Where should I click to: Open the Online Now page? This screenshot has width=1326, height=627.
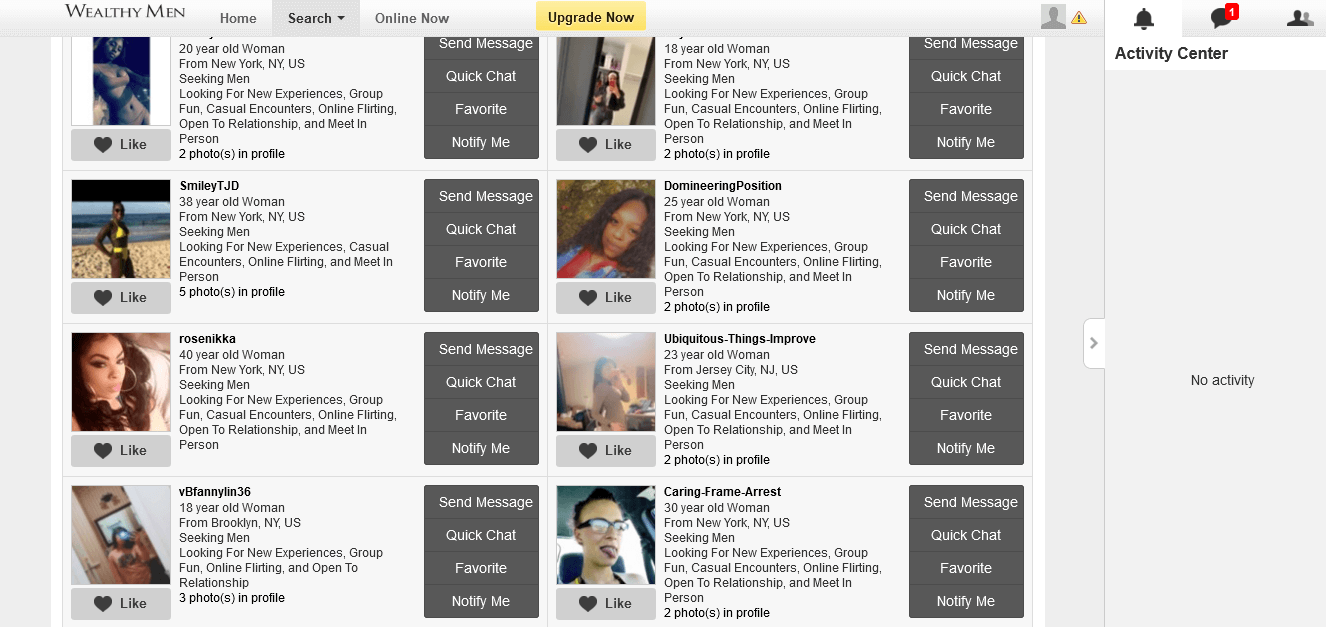tap(412, 18)
